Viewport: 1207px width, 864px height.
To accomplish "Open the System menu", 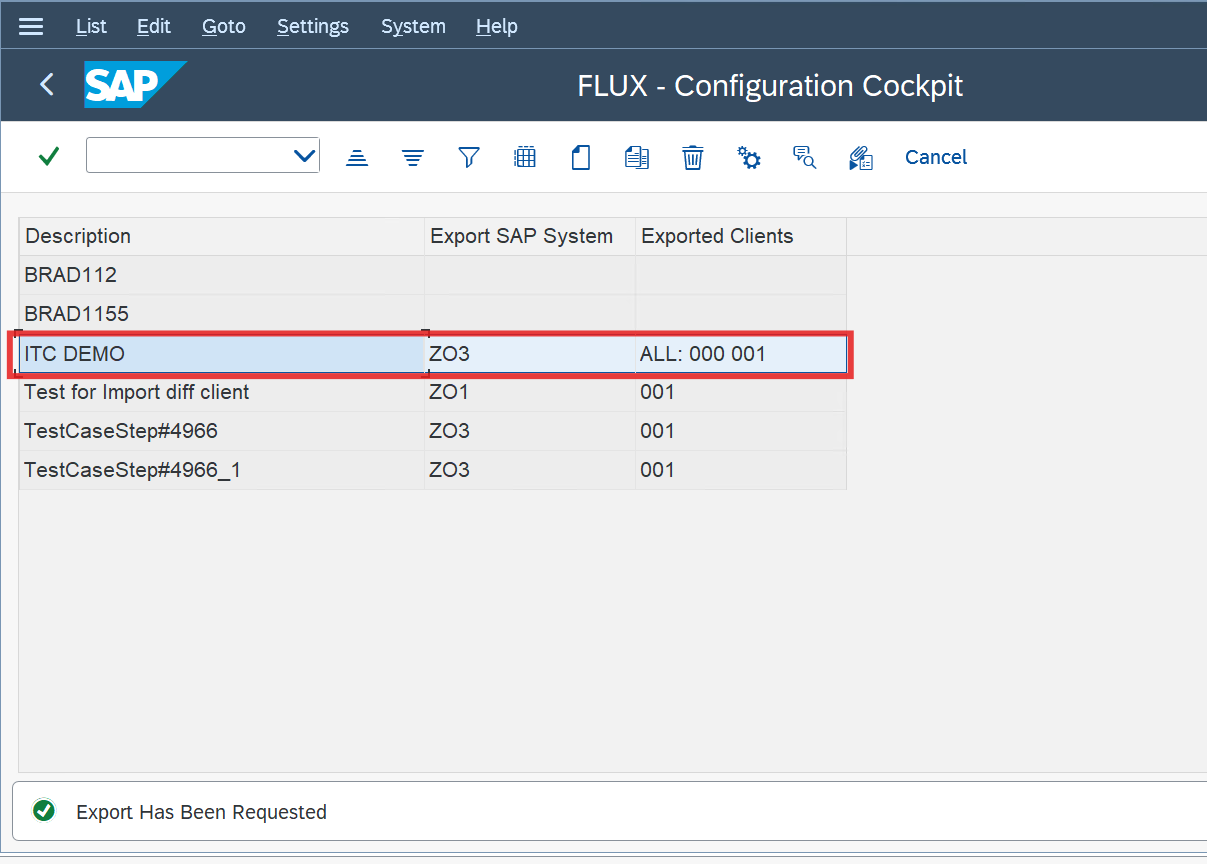I will pos(412,27).
